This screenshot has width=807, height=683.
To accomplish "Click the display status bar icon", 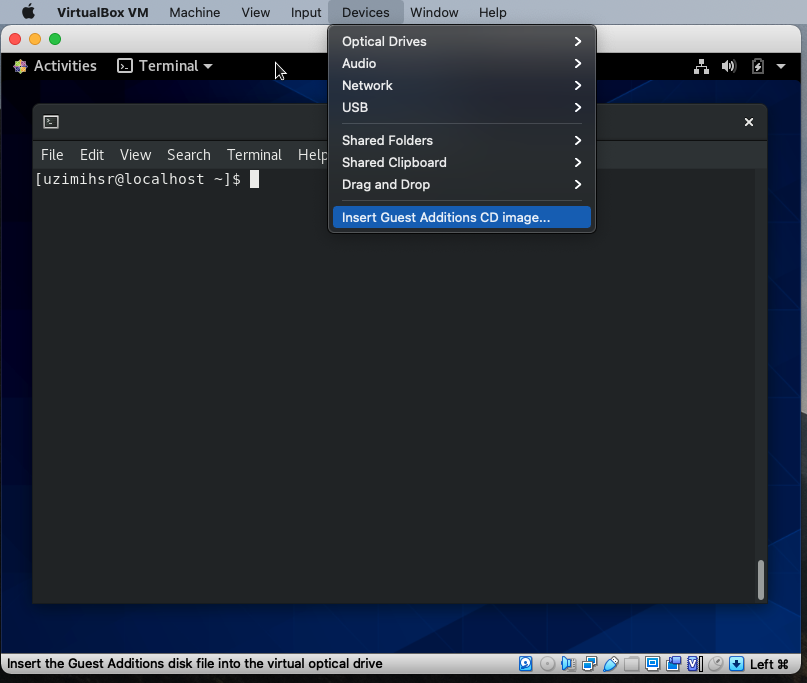I will click(x=653, y=664).
